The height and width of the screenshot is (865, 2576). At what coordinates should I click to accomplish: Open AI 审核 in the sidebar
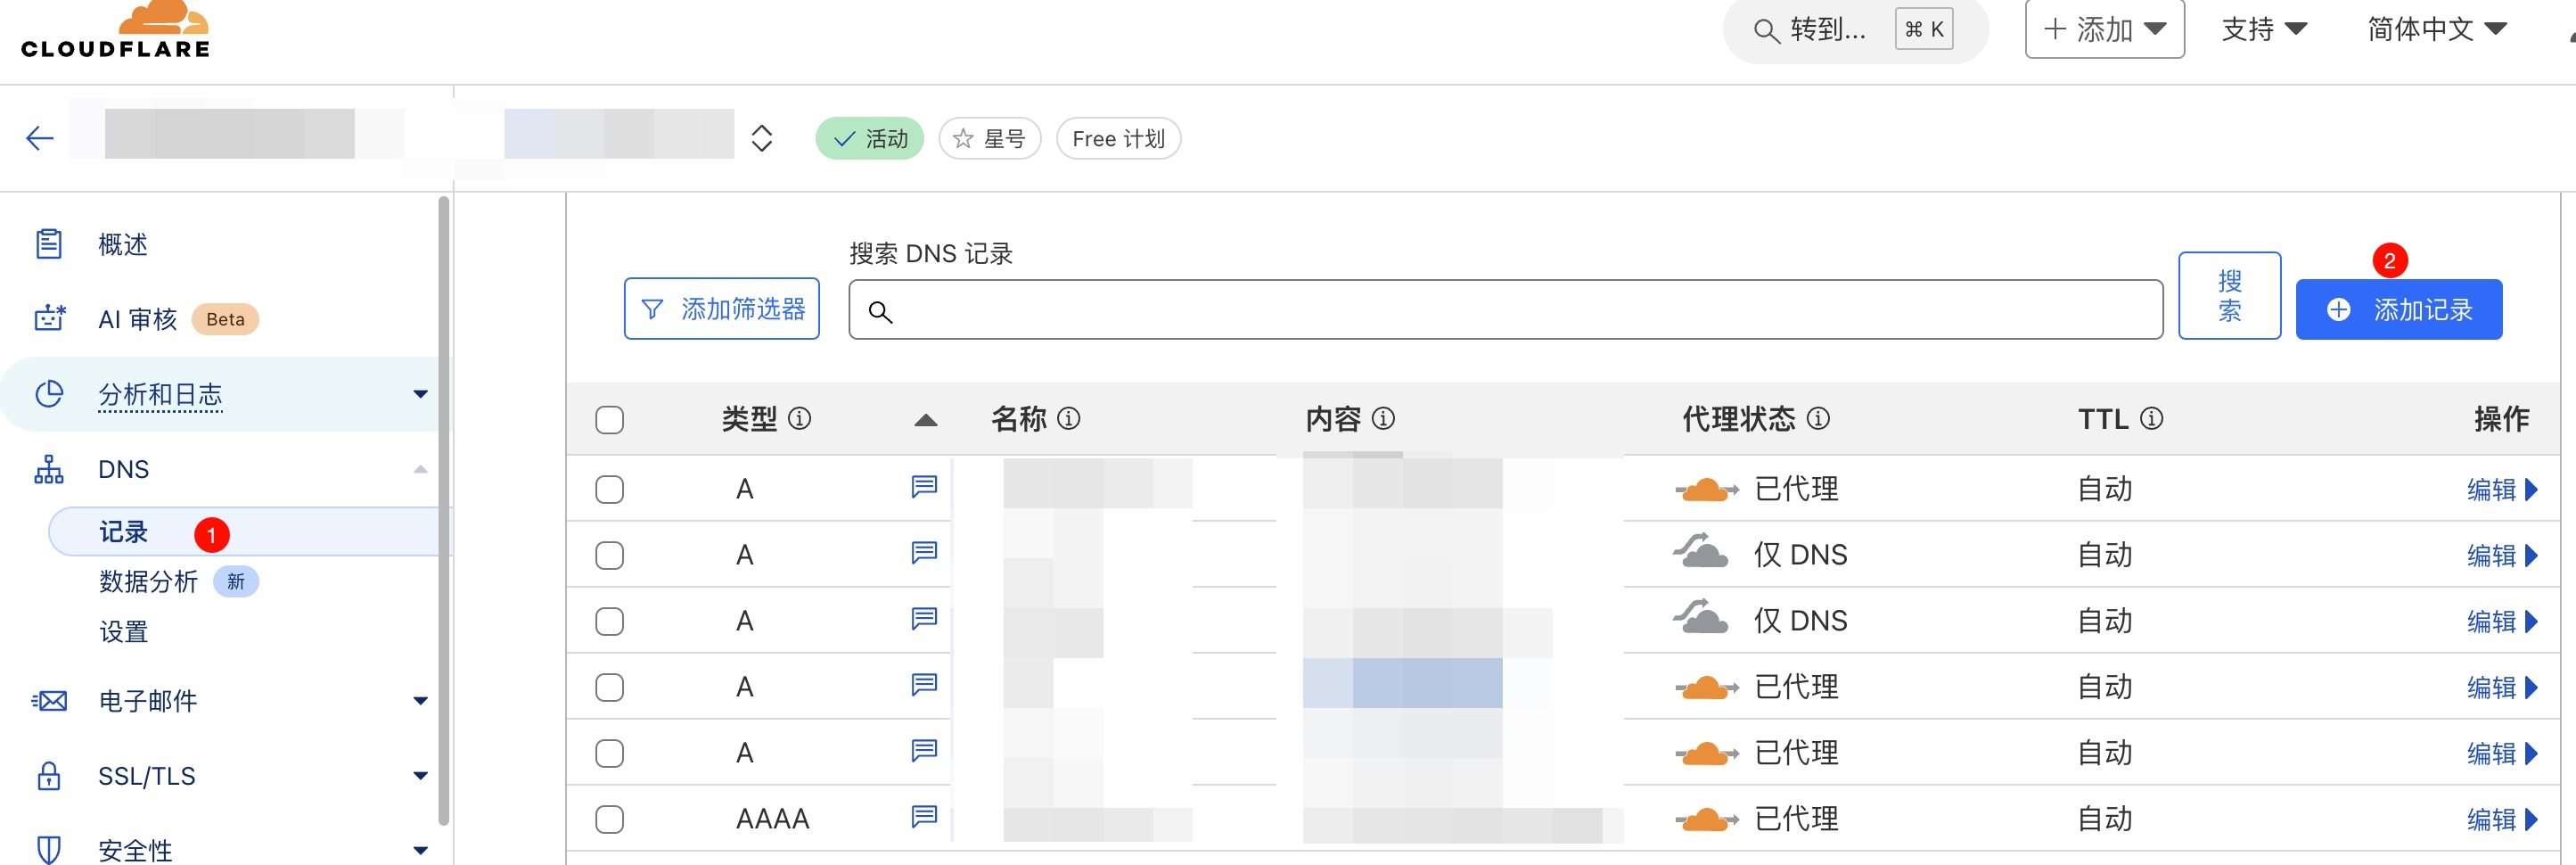[137, 319]
